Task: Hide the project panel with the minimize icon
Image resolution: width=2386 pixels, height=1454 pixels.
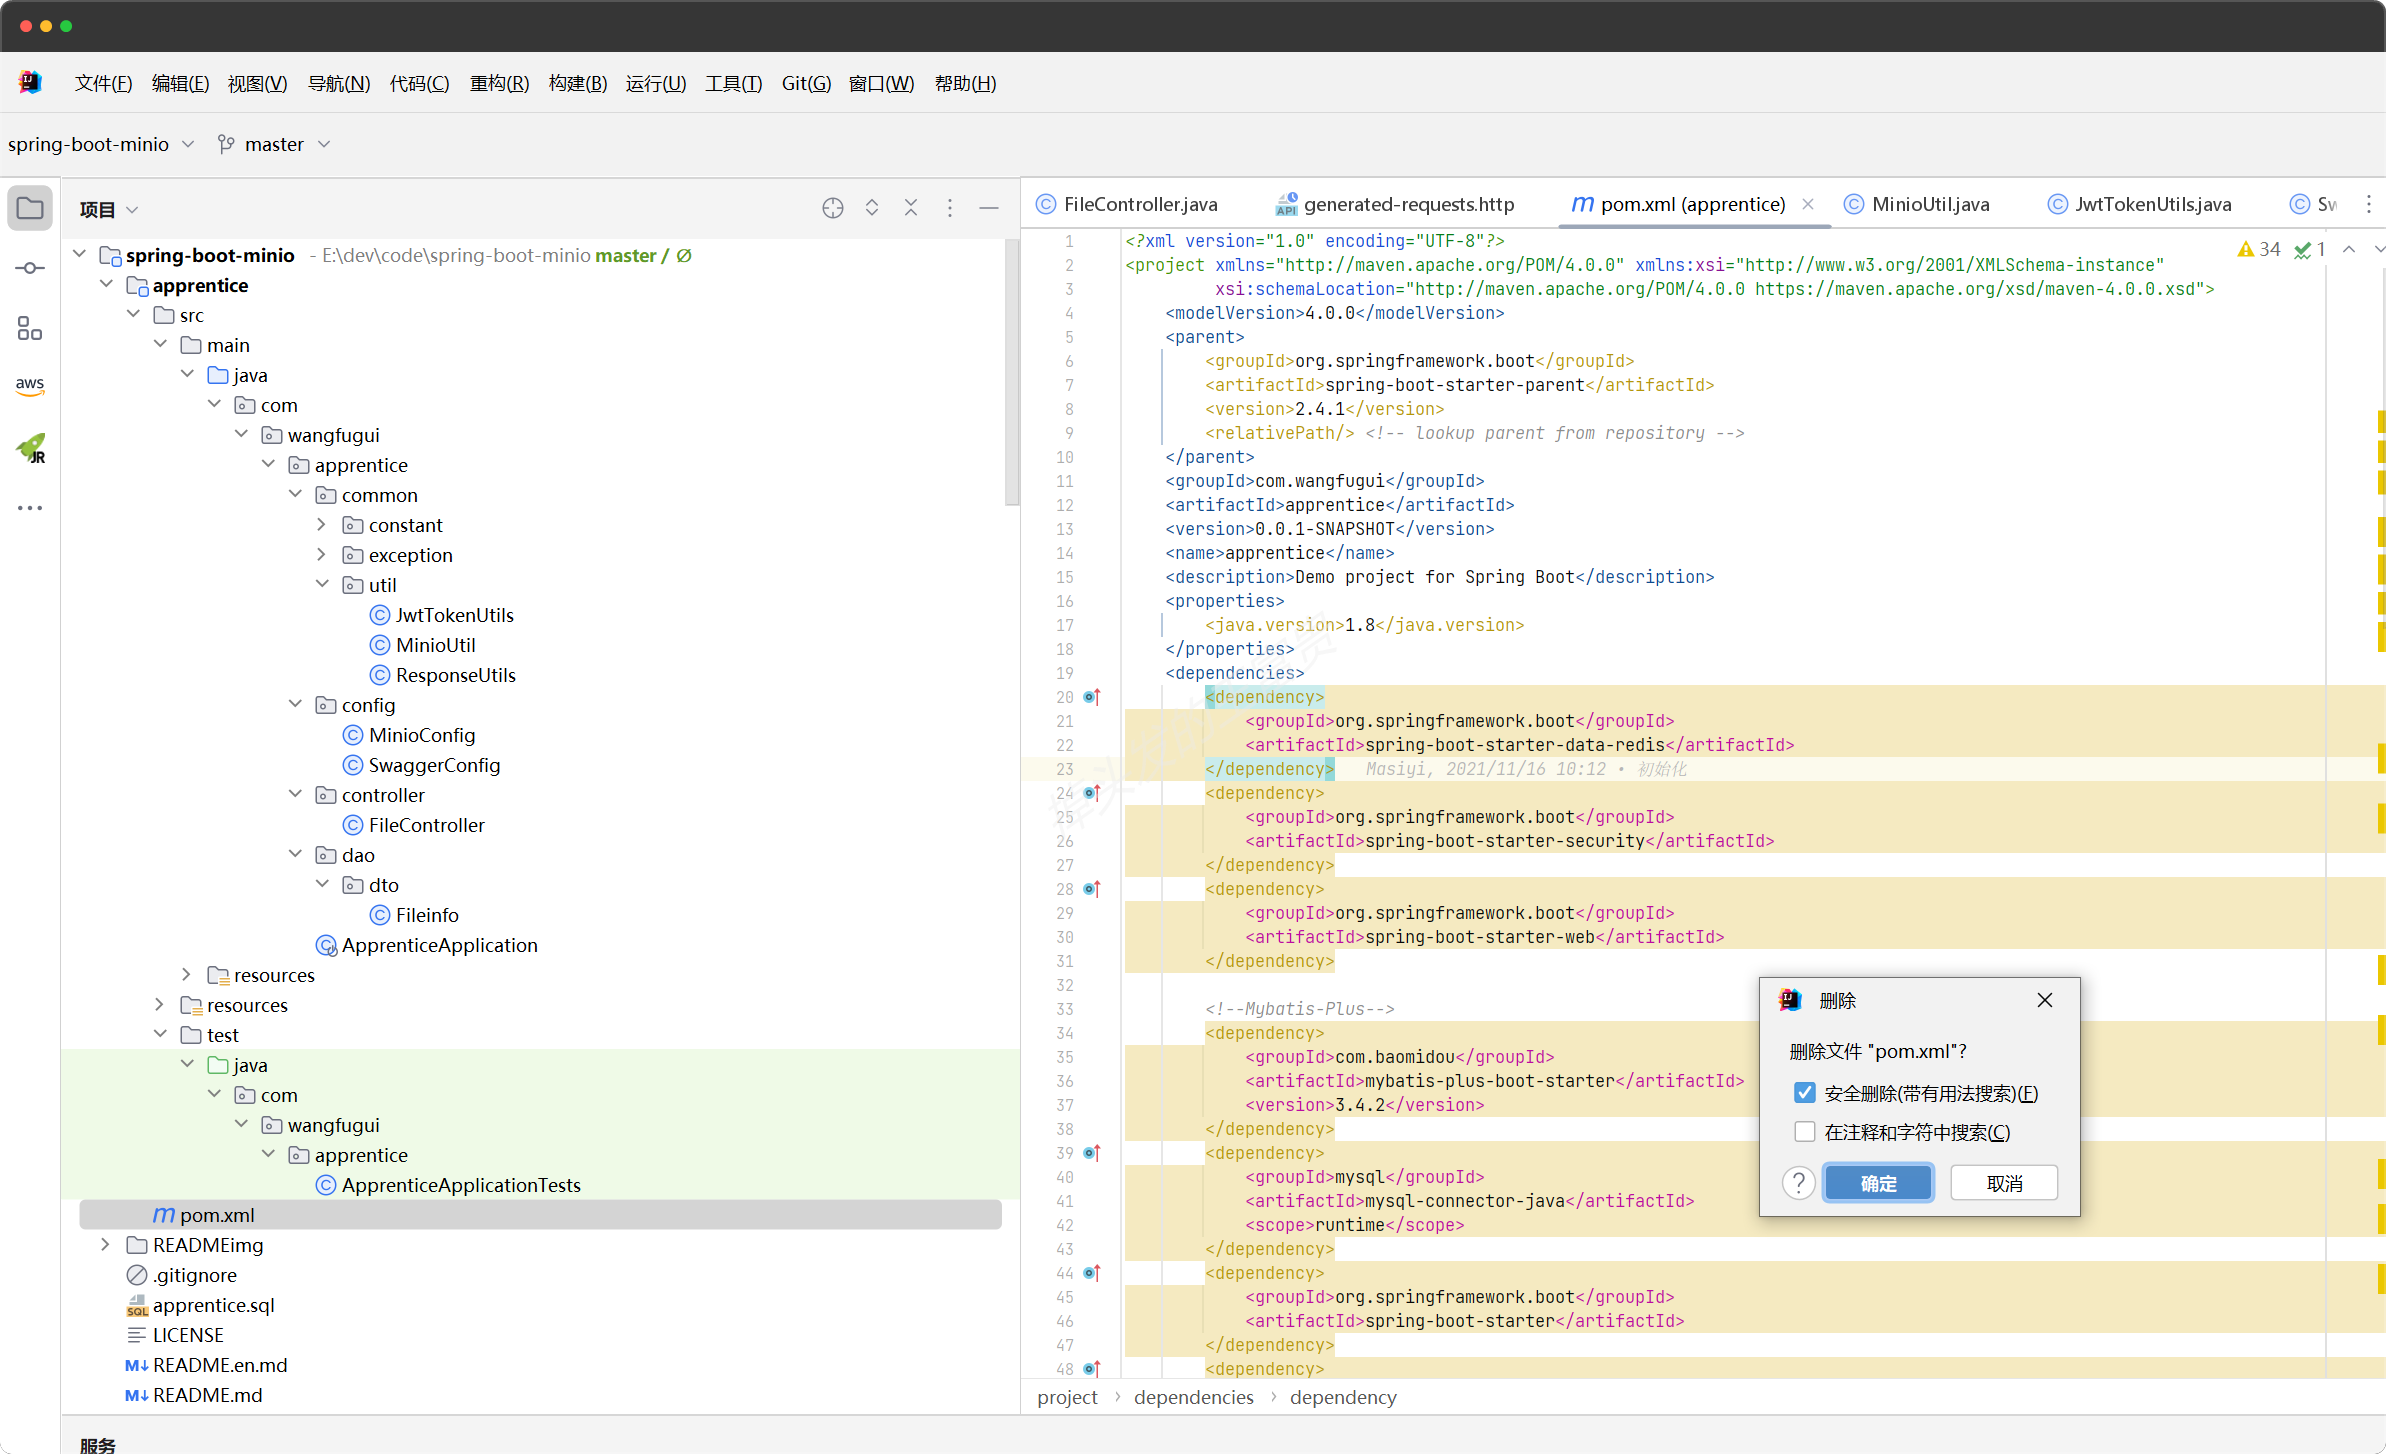Action: click(989, 208)
